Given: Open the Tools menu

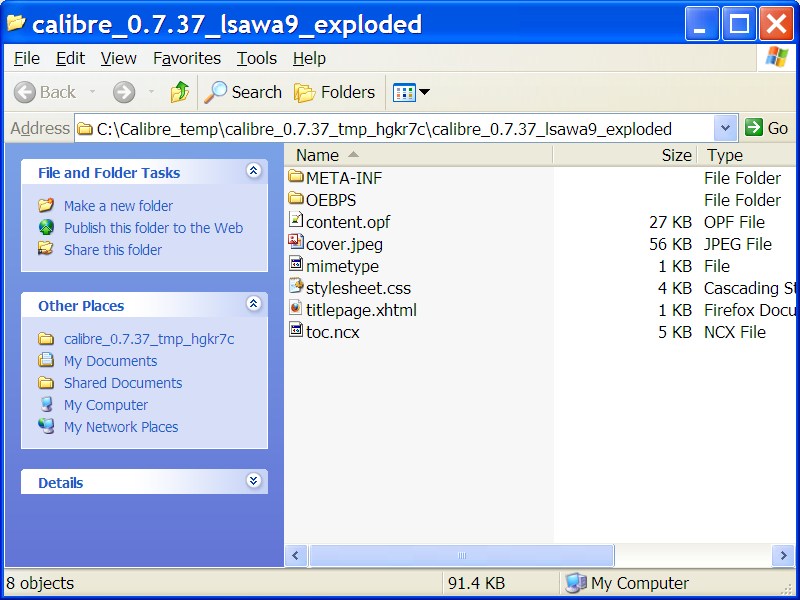Looking at the screenshot, I should 257,58.
